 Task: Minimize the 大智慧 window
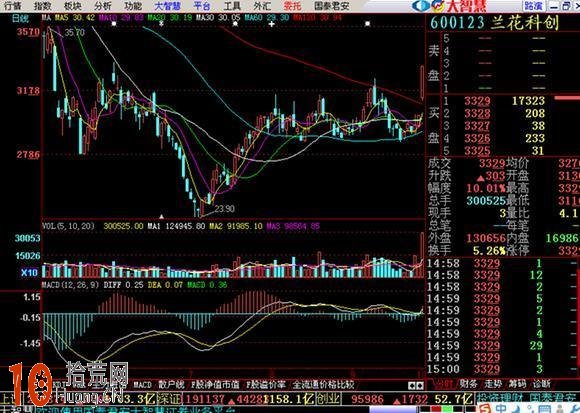point(554,6)
